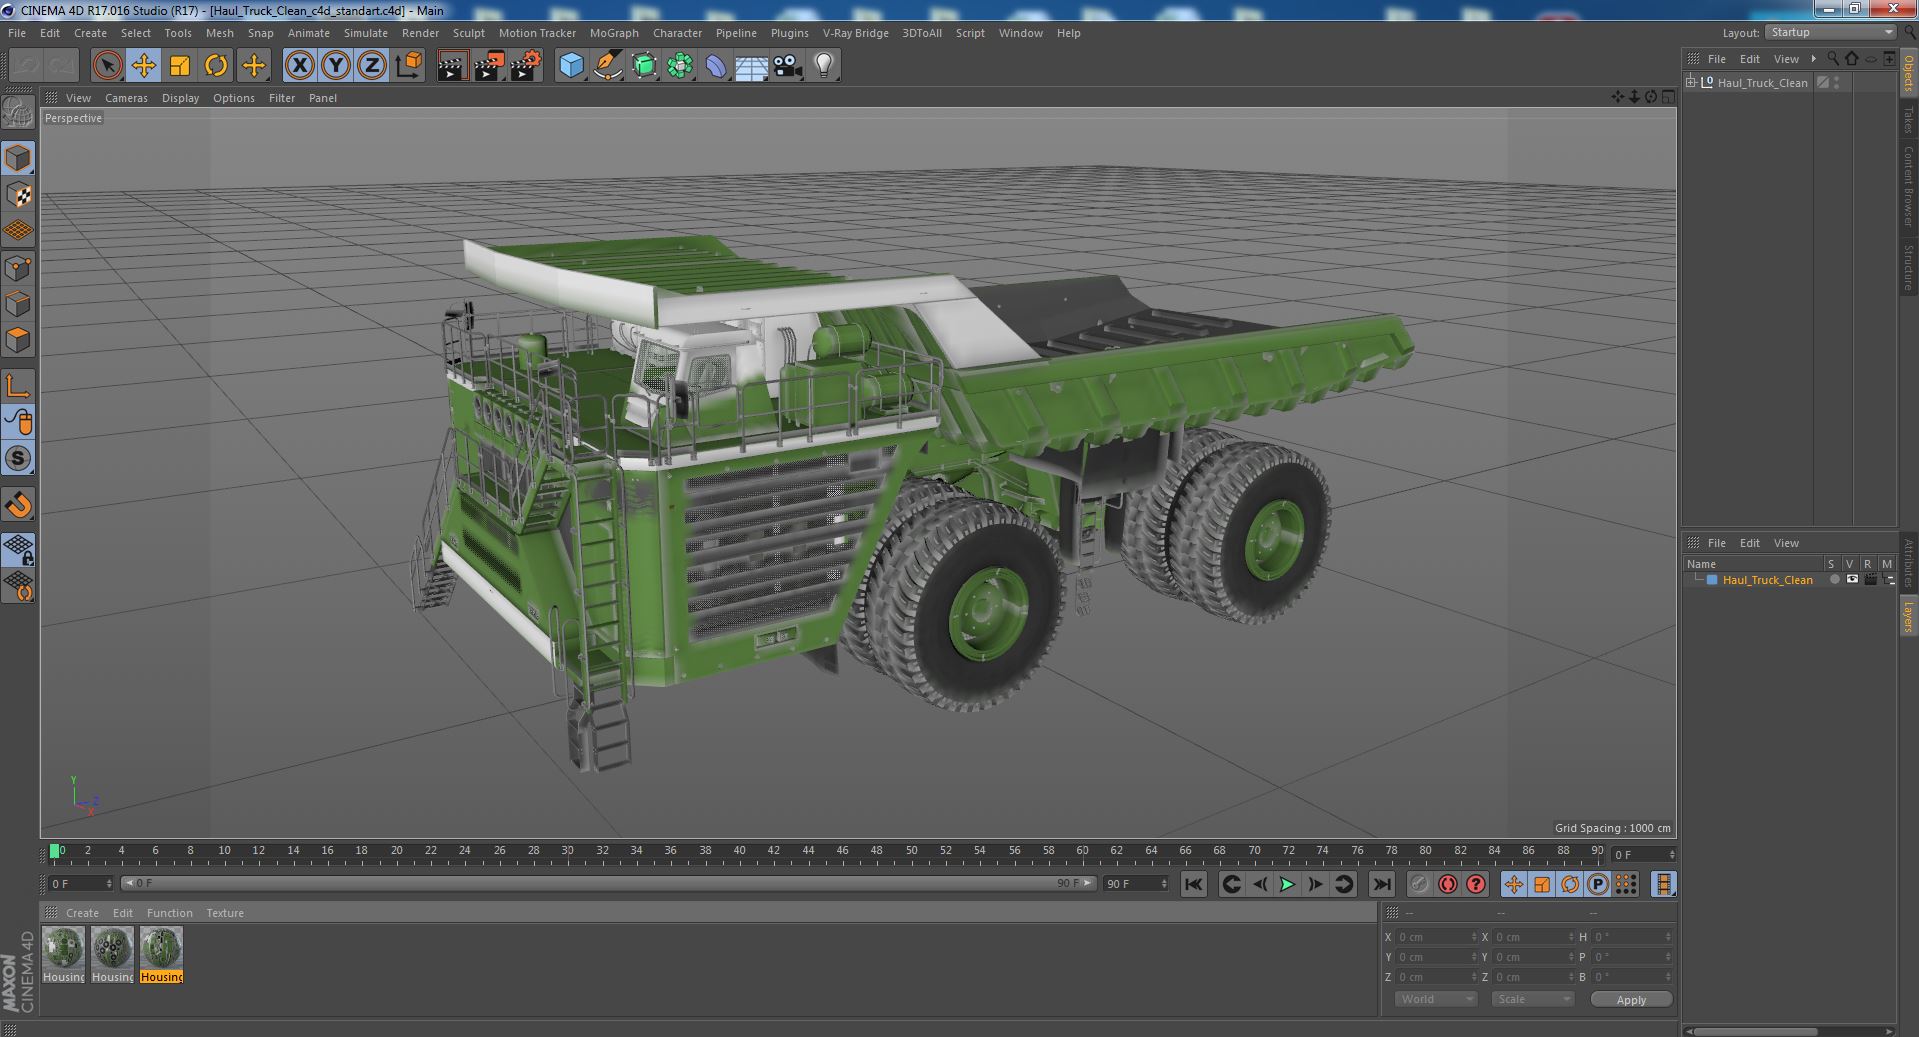Viewport: 1919px width, 1037px height.
Task: Open viewport Cameras menu
Action: 126,98
